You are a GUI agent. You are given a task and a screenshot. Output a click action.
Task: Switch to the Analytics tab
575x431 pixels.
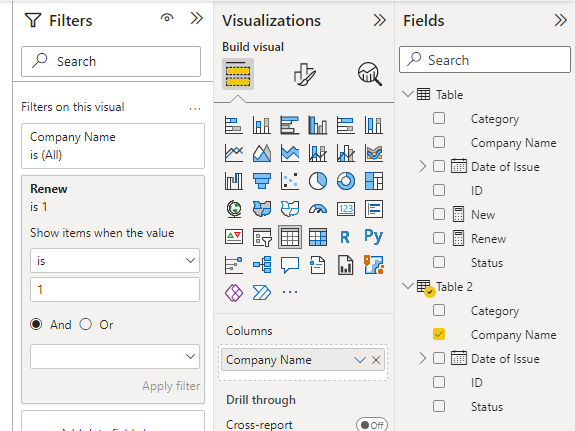coord(370,74)
